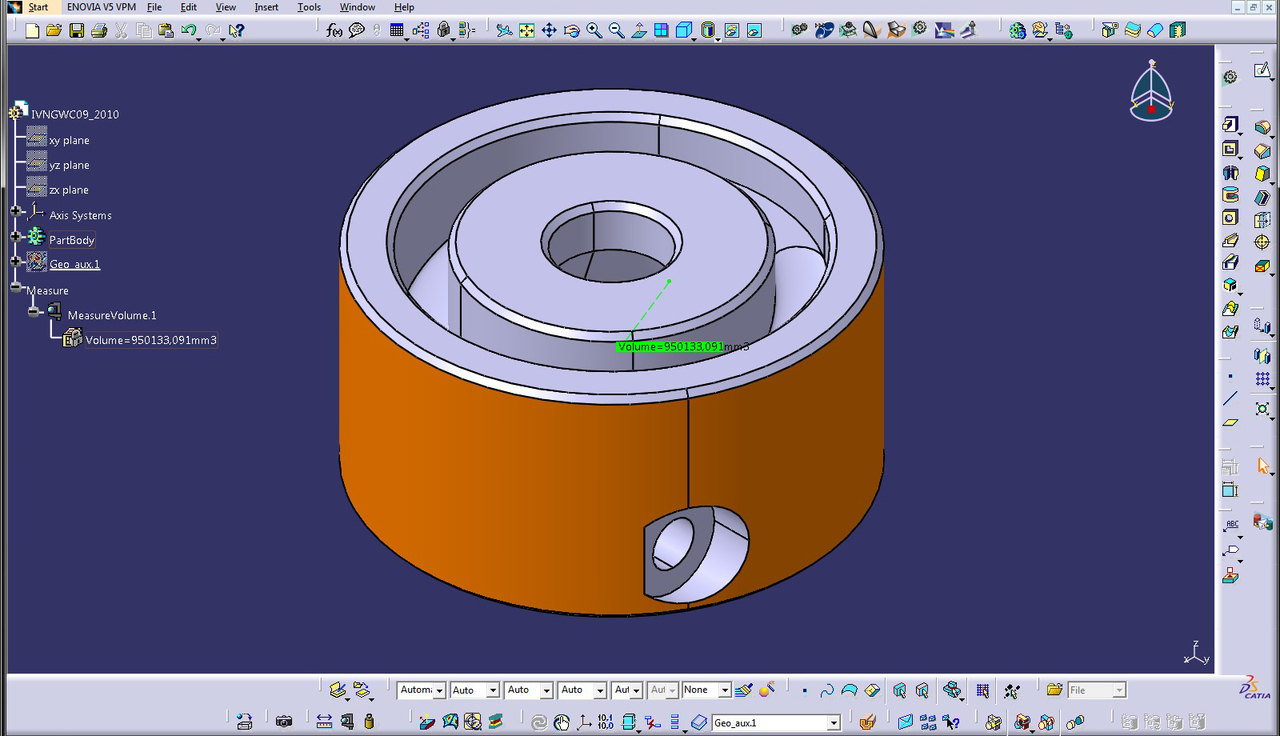Click the Swap Visible Space icon
This screenshot has width=1280, height=736.
754,31
